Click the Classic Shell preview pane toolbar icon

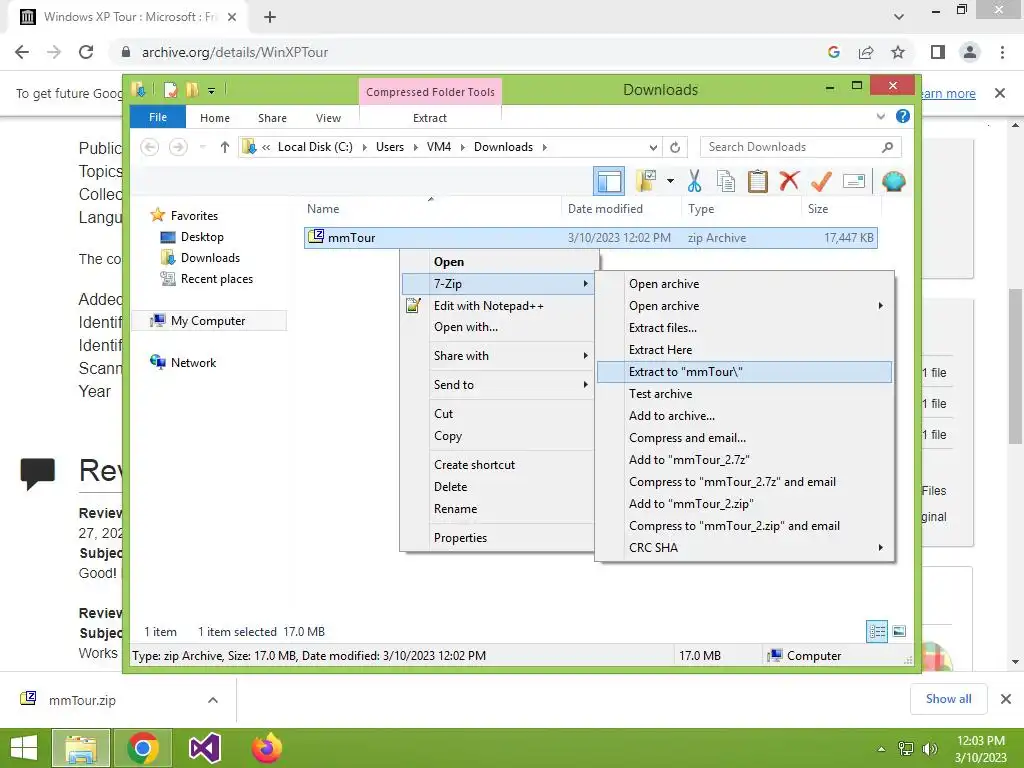point(609,181)
